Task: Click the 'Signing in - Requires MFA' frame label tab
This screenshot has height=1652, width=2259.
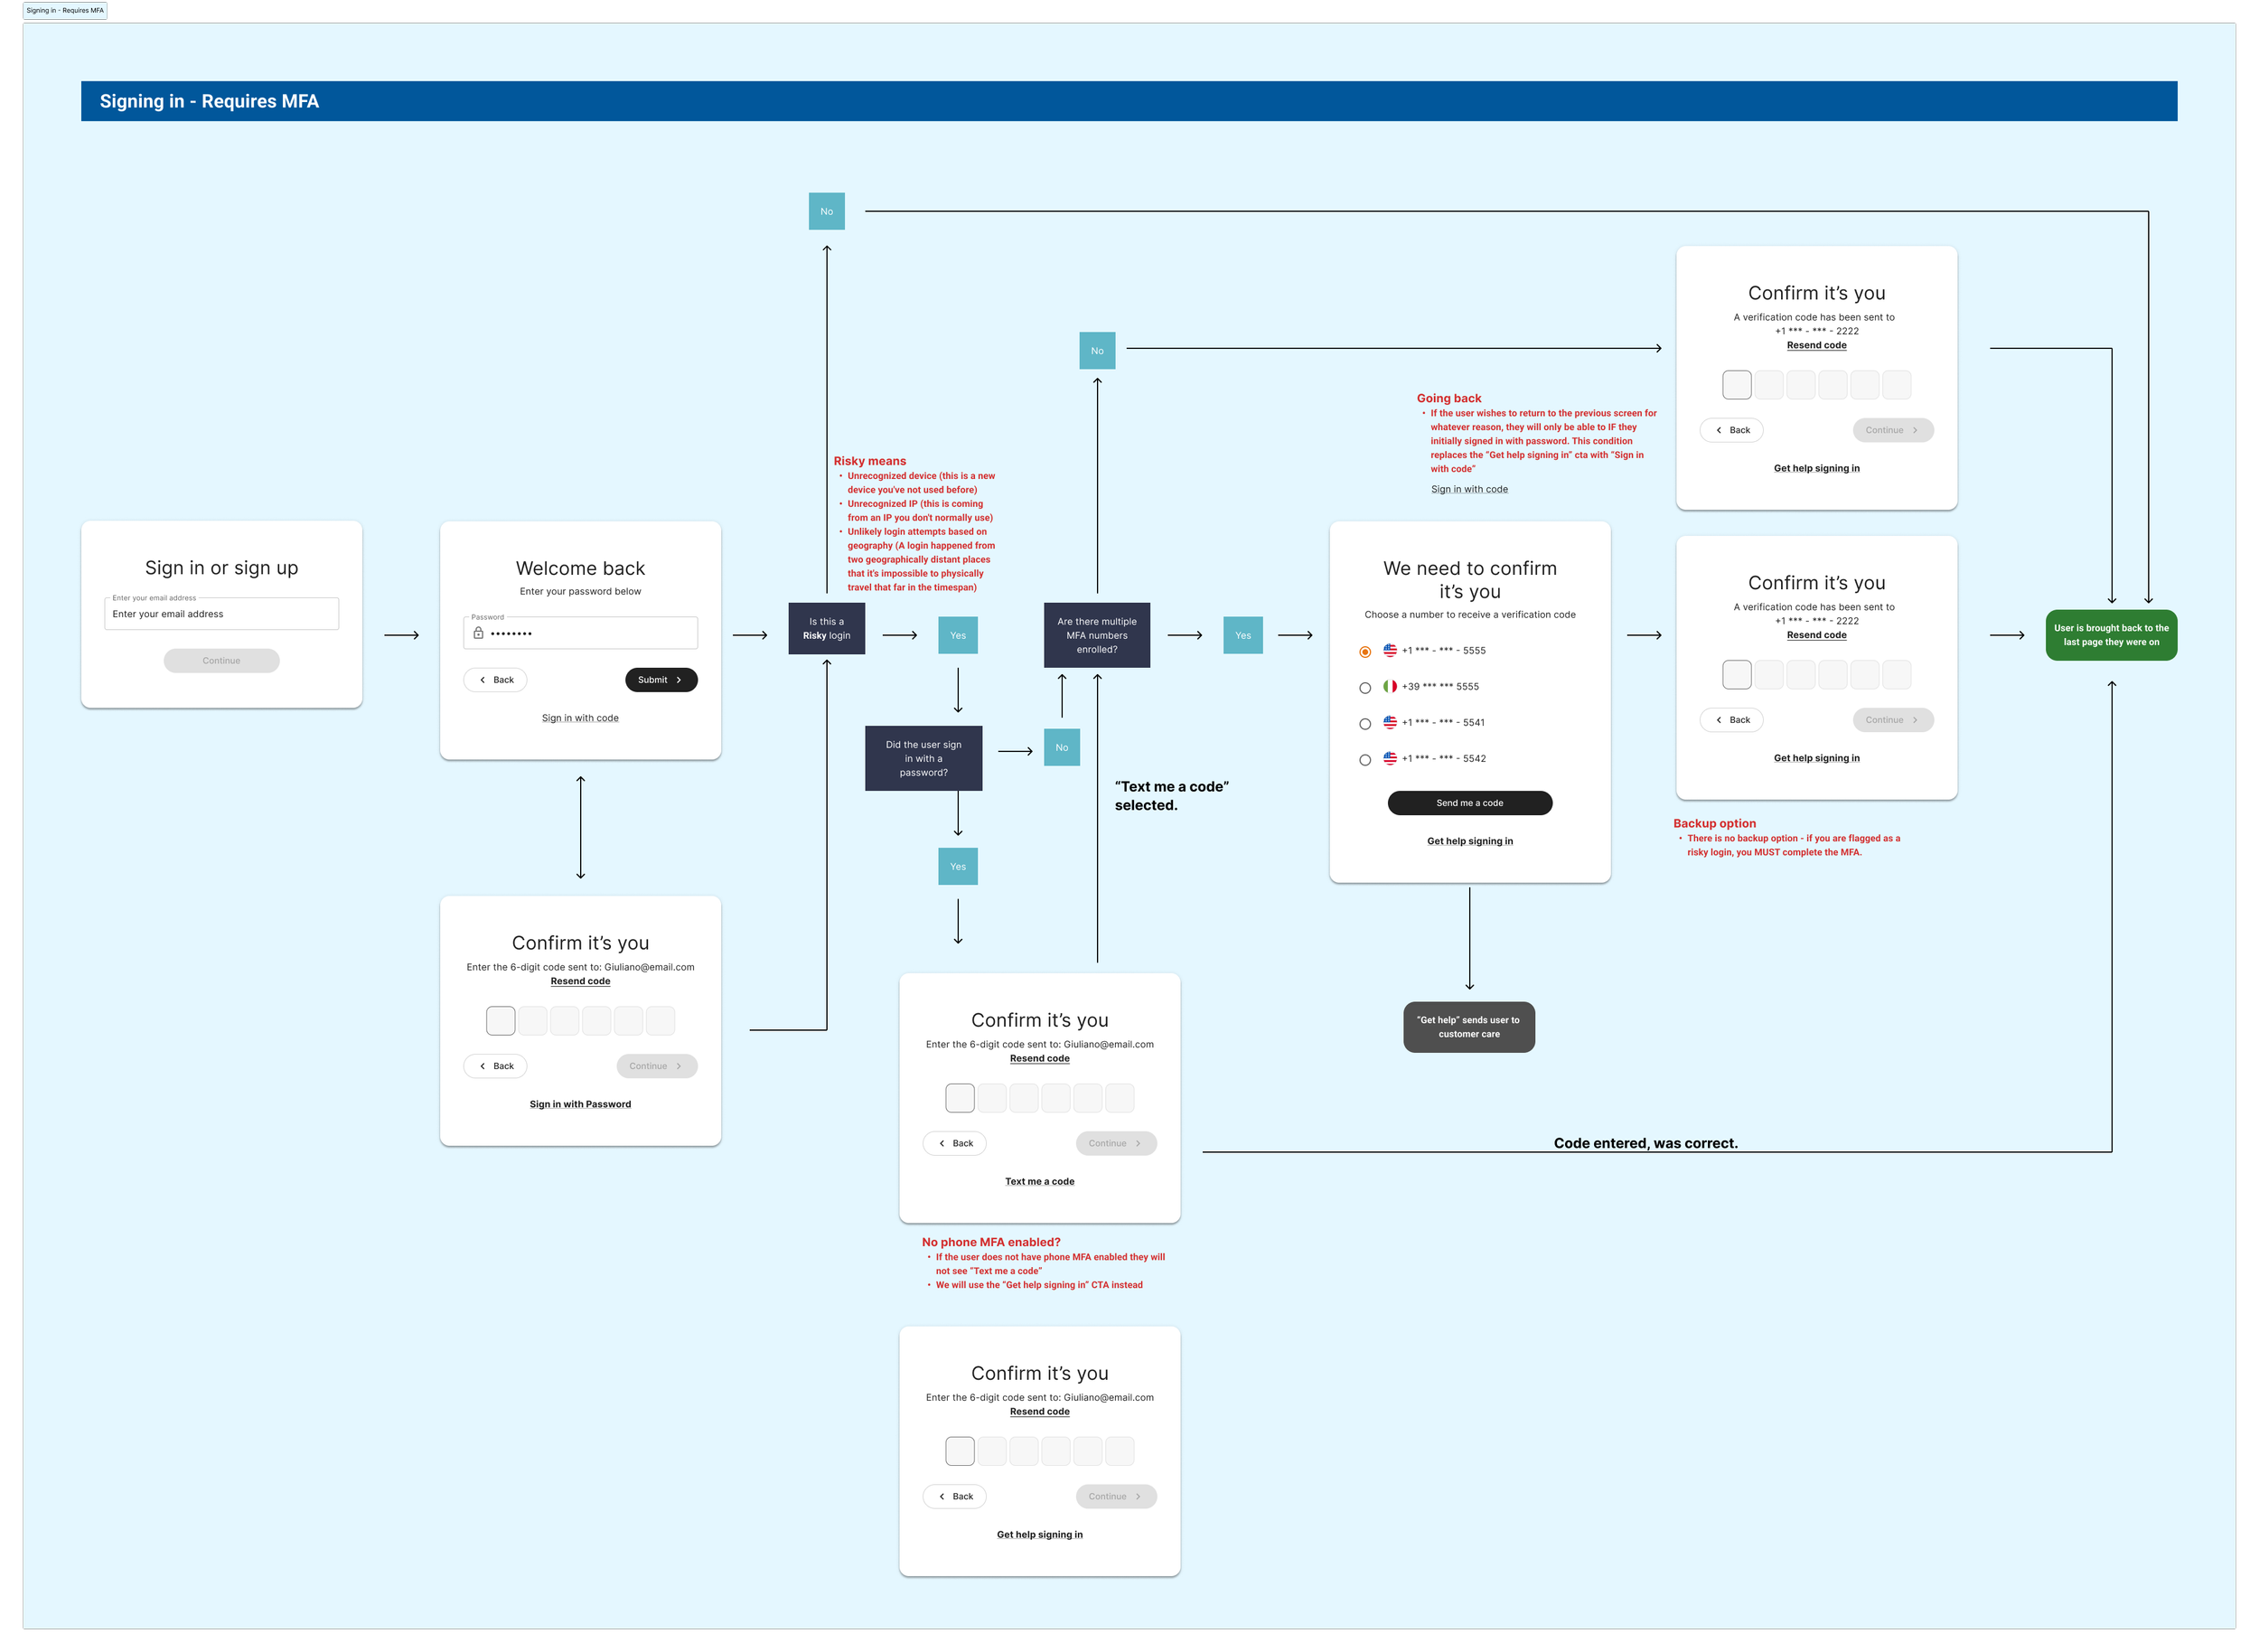Action: coord(65,10)
